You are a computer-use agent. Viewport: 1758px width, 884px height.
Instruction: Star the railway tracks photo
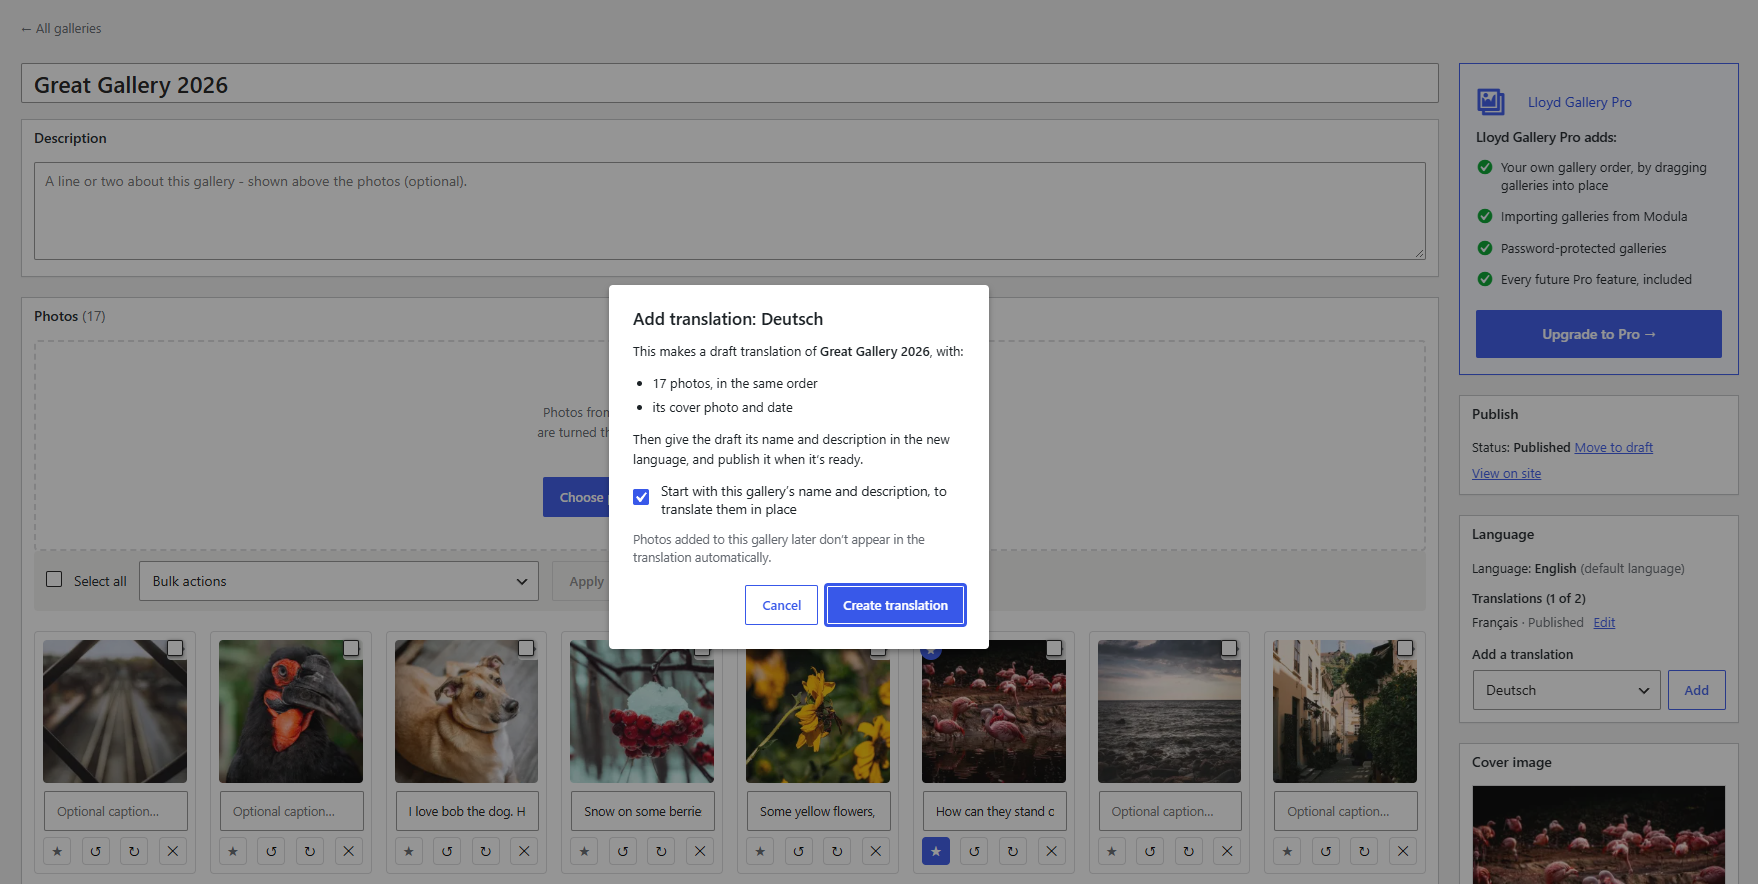tap(57, 851)
